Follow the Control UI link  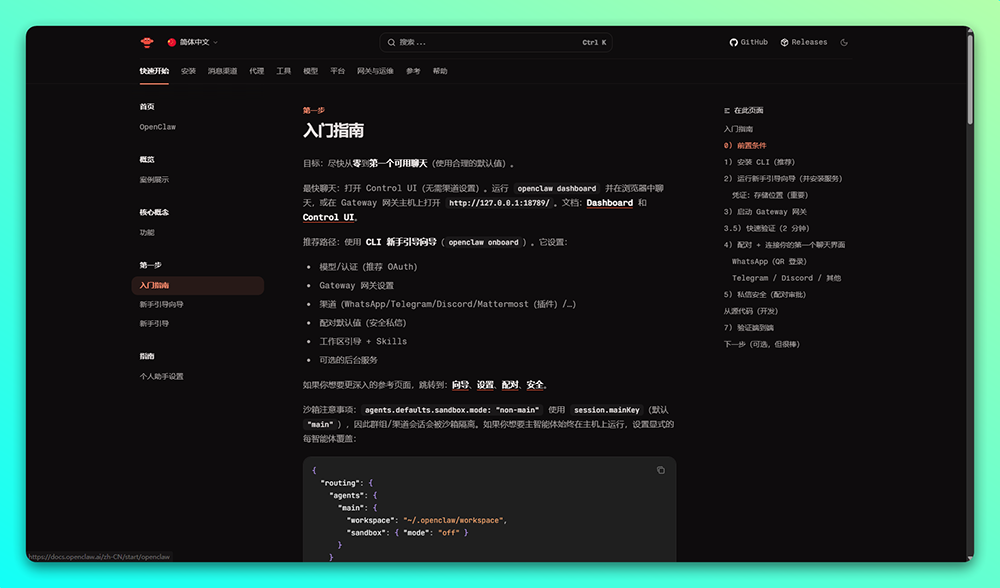coord(328,217)
